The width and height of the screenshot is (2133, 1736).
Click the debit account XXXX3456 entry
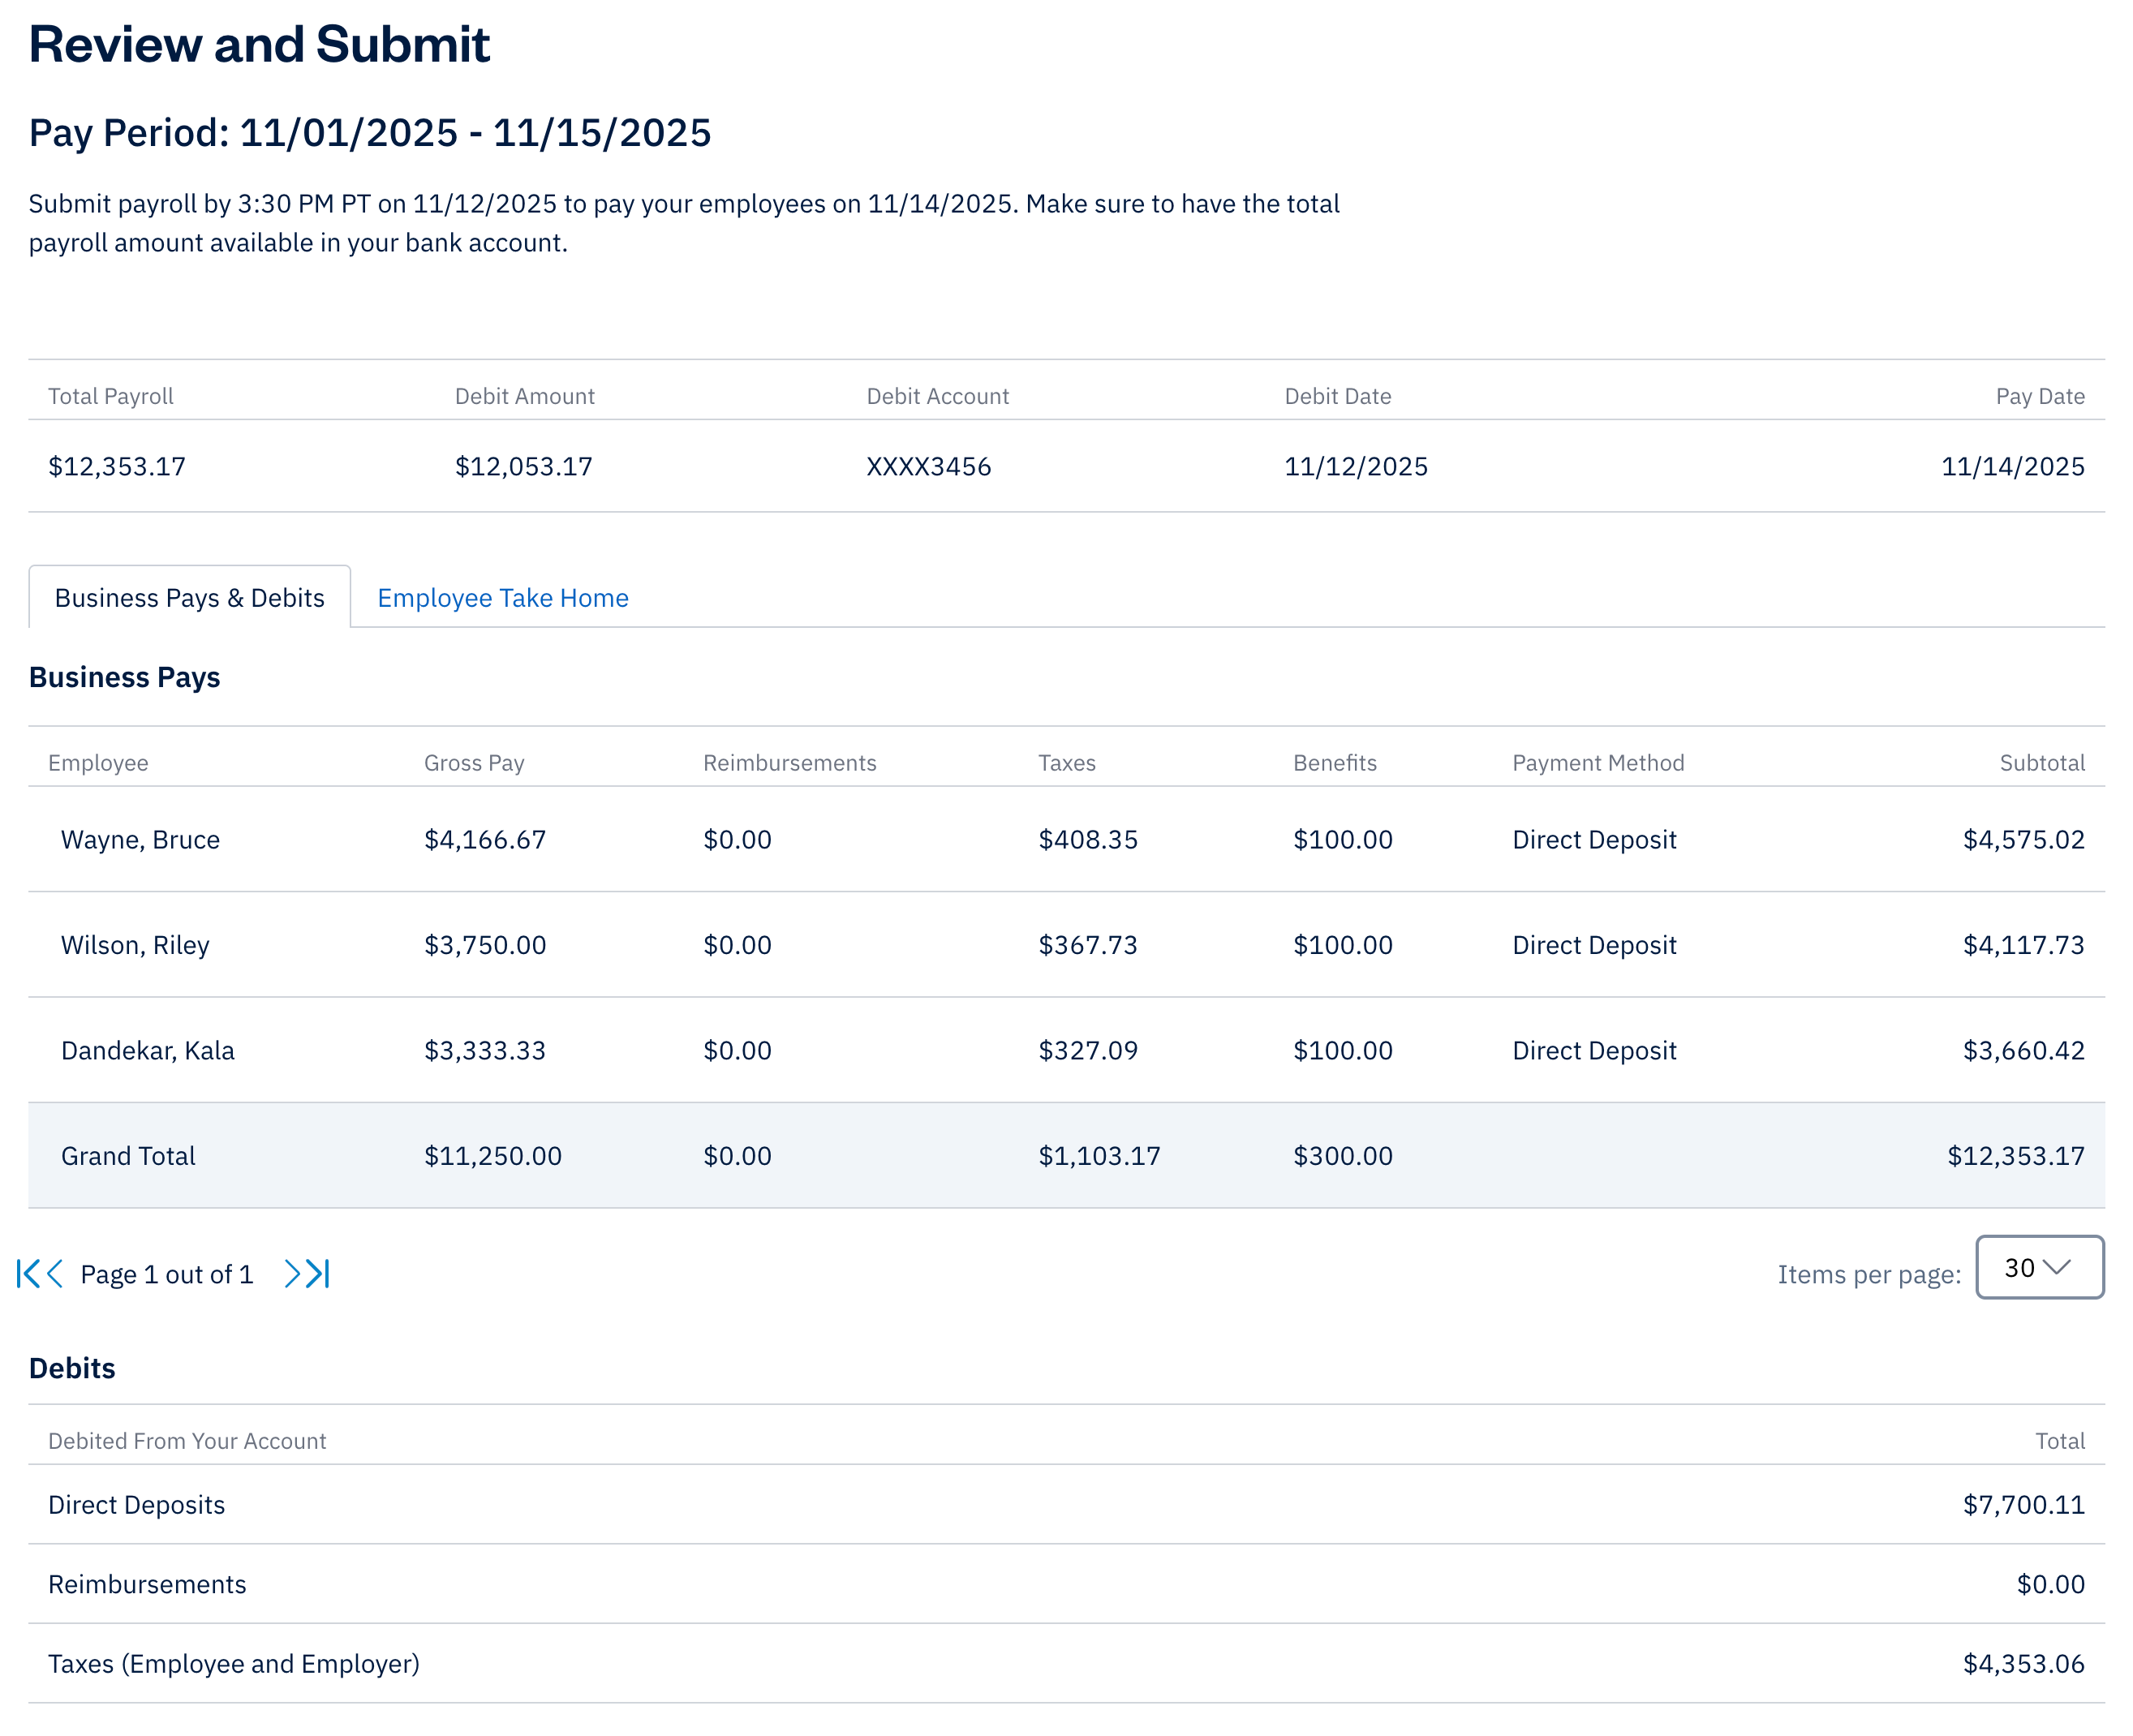928,466
